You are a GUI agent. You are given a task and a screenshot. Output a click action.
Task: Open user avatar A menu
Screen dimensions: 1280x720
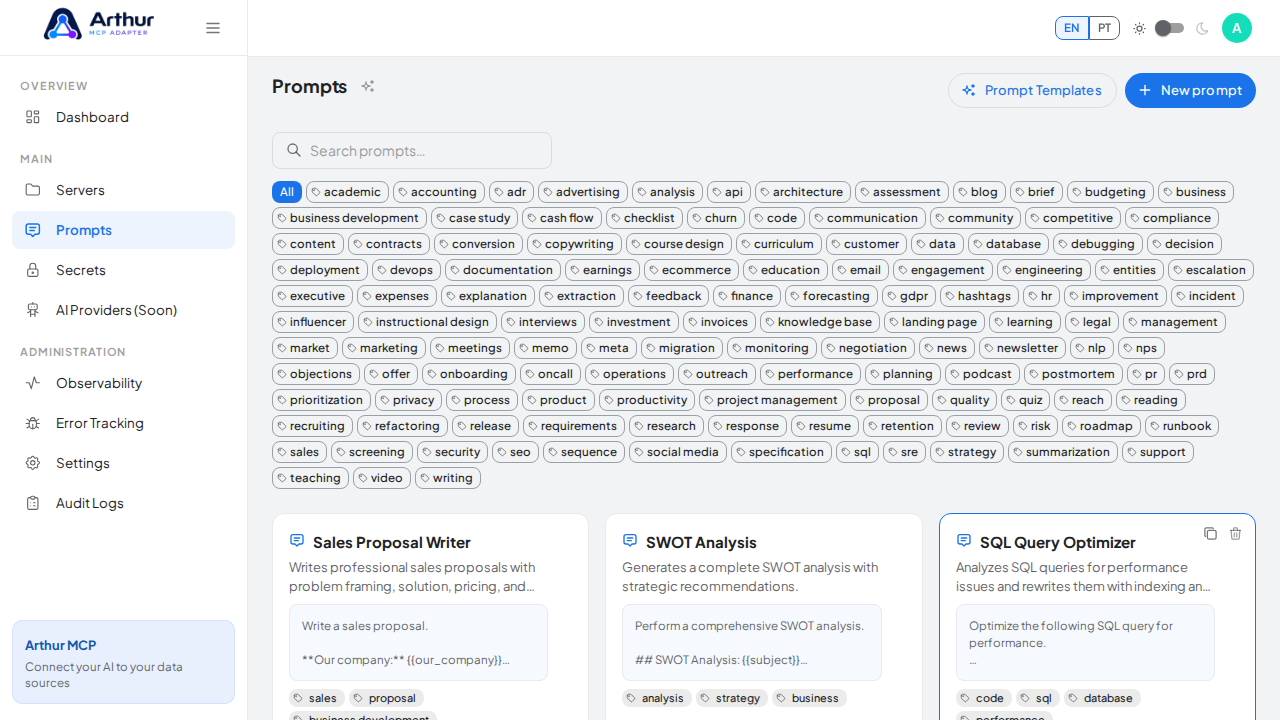pyautogui.click(x=1237, y=28)
